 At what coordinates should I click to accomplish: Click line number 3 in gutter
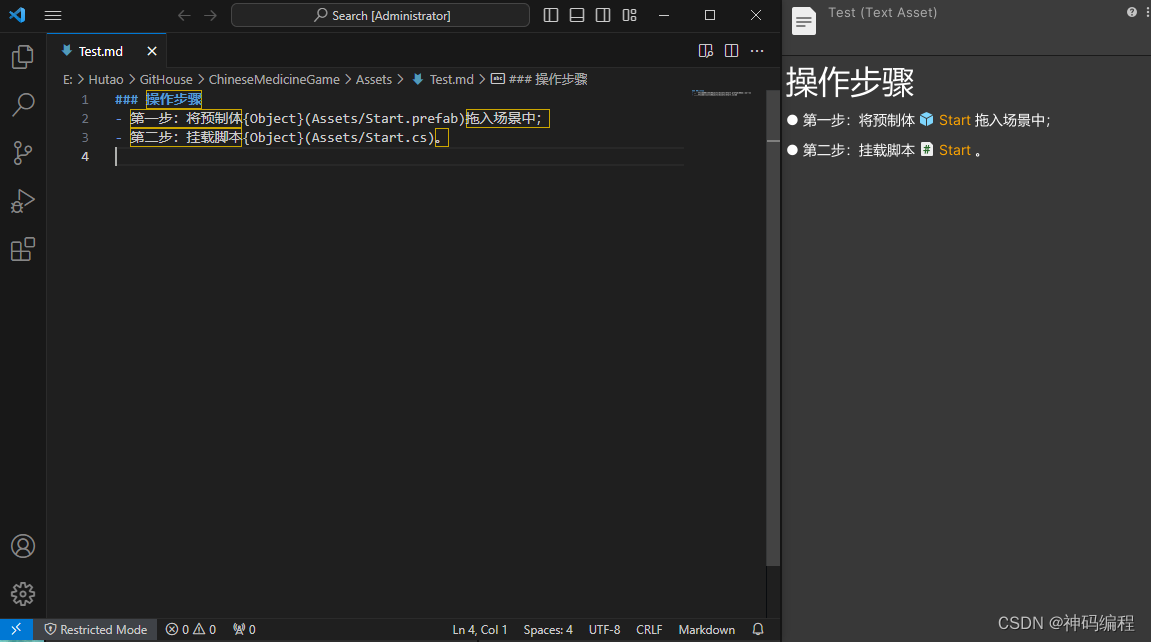click(x=85, y=137)
